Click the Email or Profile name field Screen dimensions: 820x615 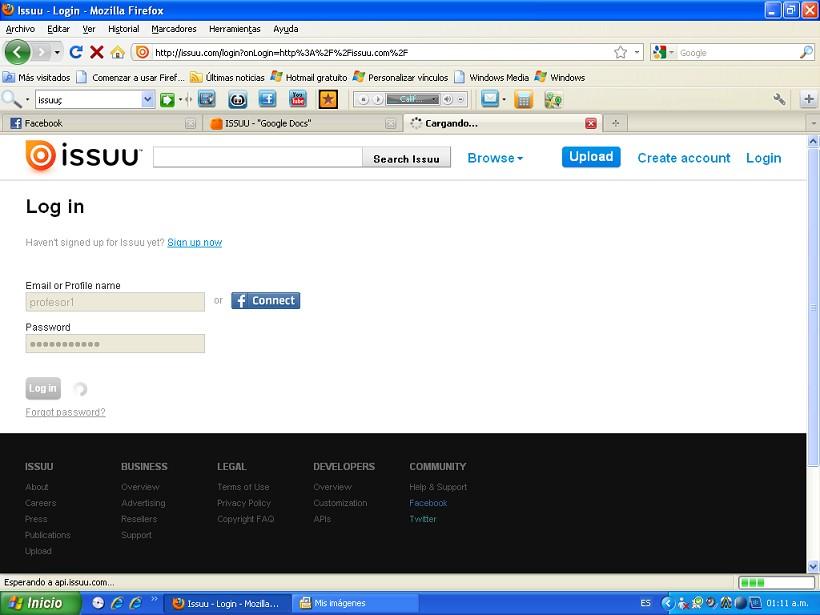[115, 302]
